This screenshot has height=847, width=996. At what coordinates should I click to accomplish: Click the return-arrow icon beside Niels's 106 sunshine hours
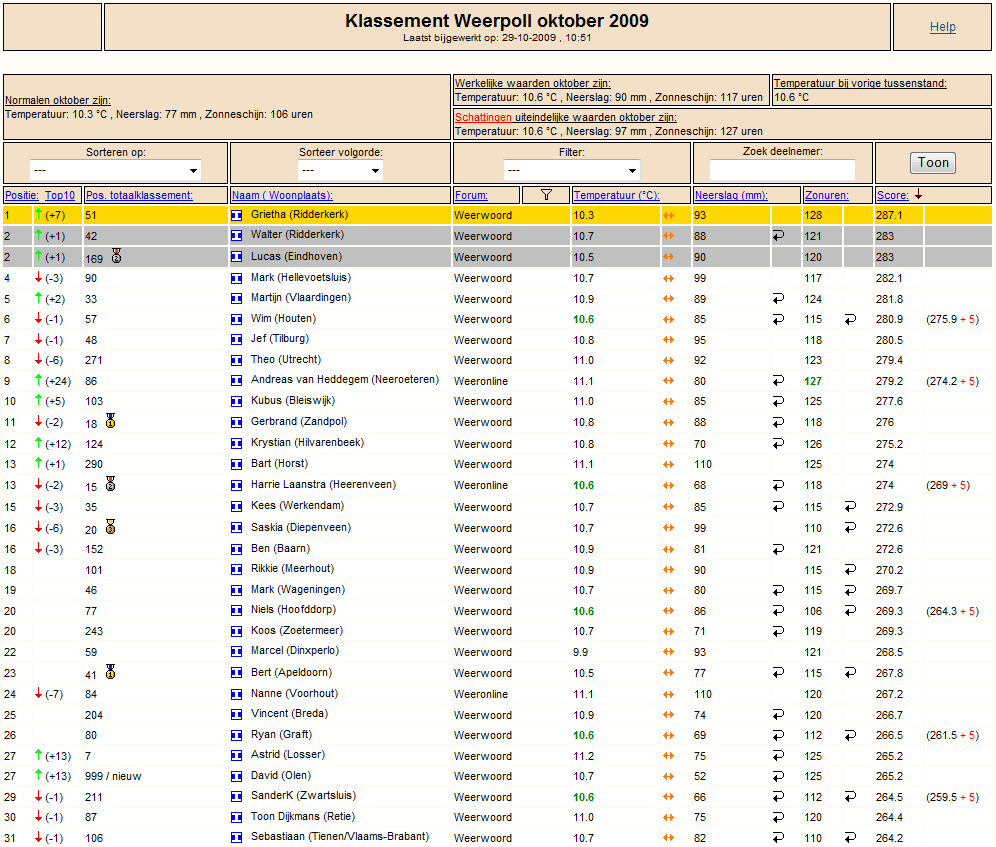[850, 611]
